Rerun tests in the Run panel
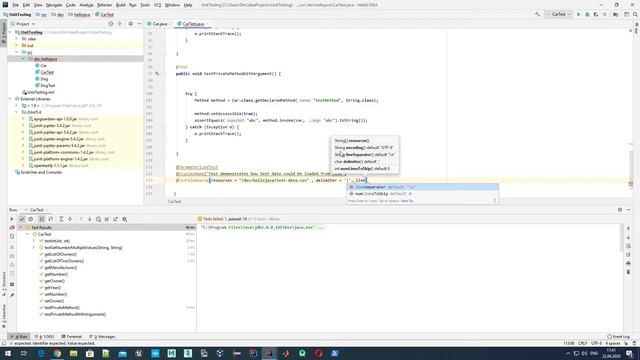The image size is (640, 360). point(12,219)
